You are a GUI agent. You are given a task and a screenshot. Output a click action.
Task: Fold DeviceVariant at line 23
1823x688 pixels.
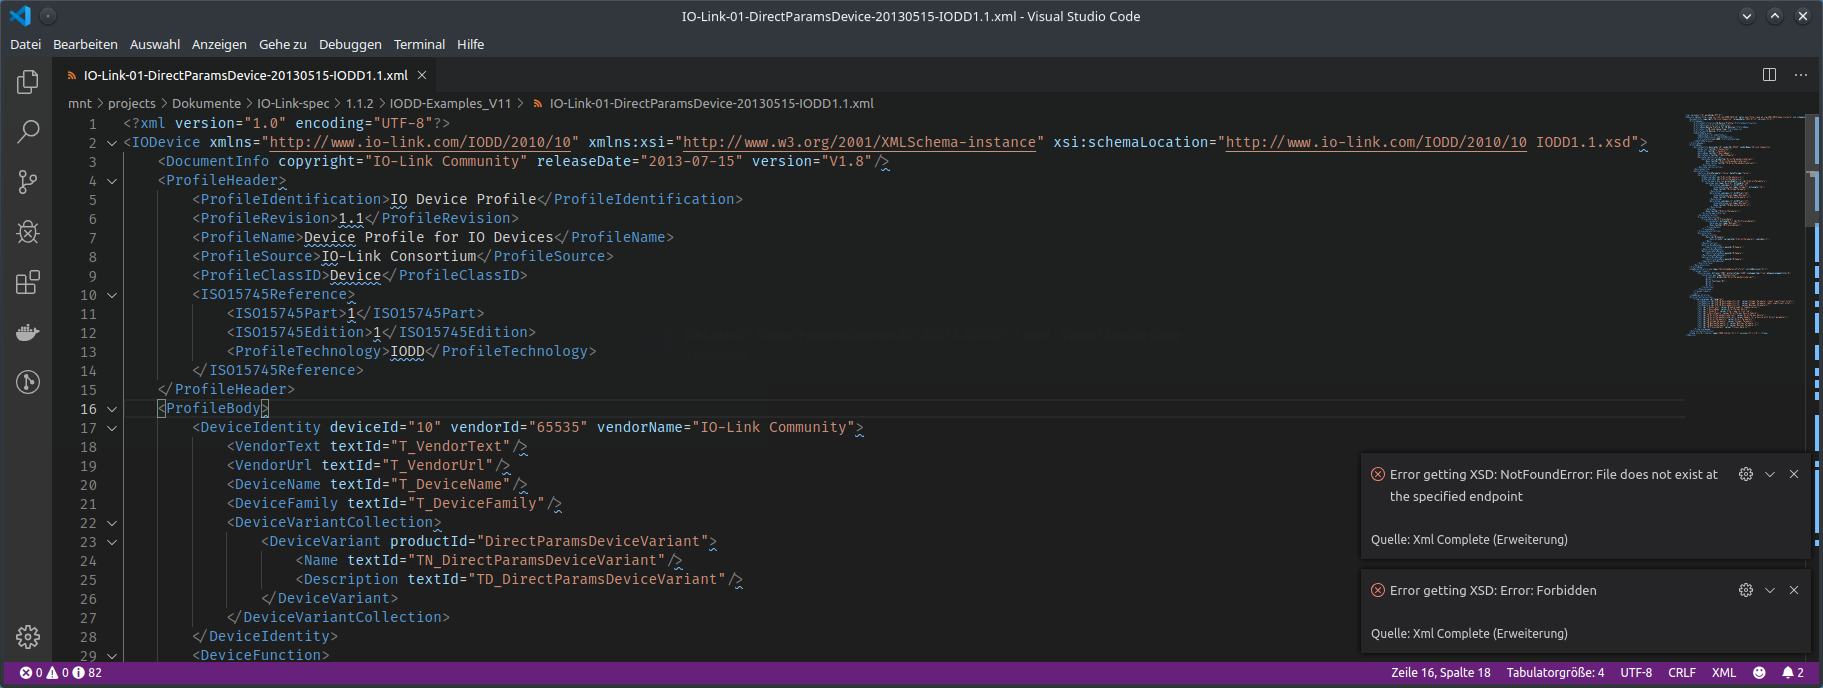click(x=112, y=542)
